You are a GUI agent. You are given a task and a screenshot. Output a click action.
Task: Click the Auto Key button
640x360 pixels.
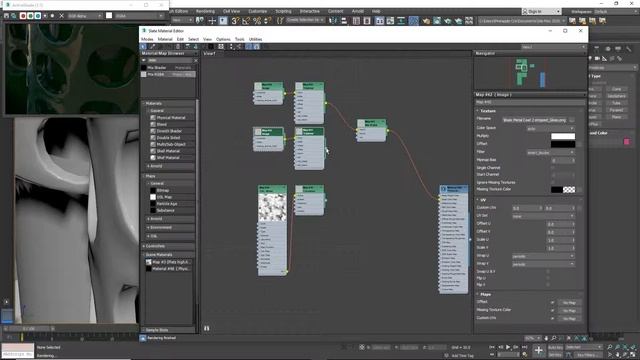point(555,347)
